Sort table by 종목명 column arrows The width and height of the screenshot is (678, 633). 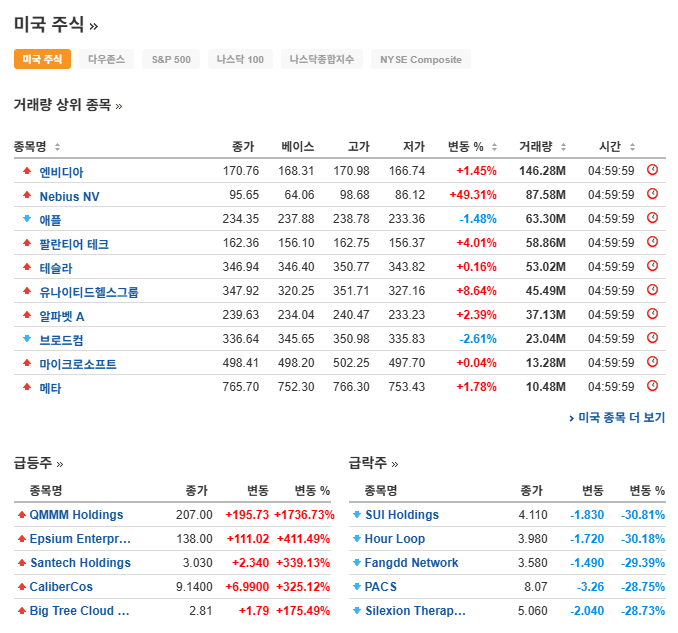(x=58, y=147)
